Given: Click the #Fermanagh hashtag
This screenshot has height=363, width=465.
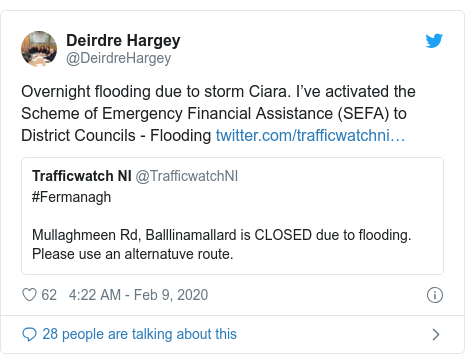Looking at the screenshot, I should click(71, 197).
